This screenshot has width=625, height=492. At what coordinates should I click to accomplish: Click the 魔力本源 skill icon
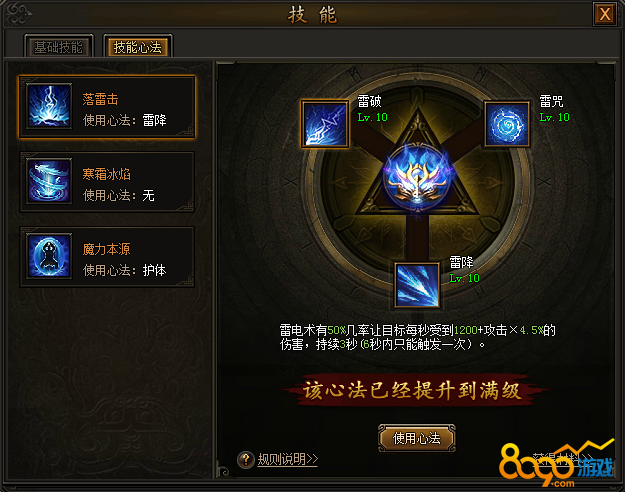49,256
